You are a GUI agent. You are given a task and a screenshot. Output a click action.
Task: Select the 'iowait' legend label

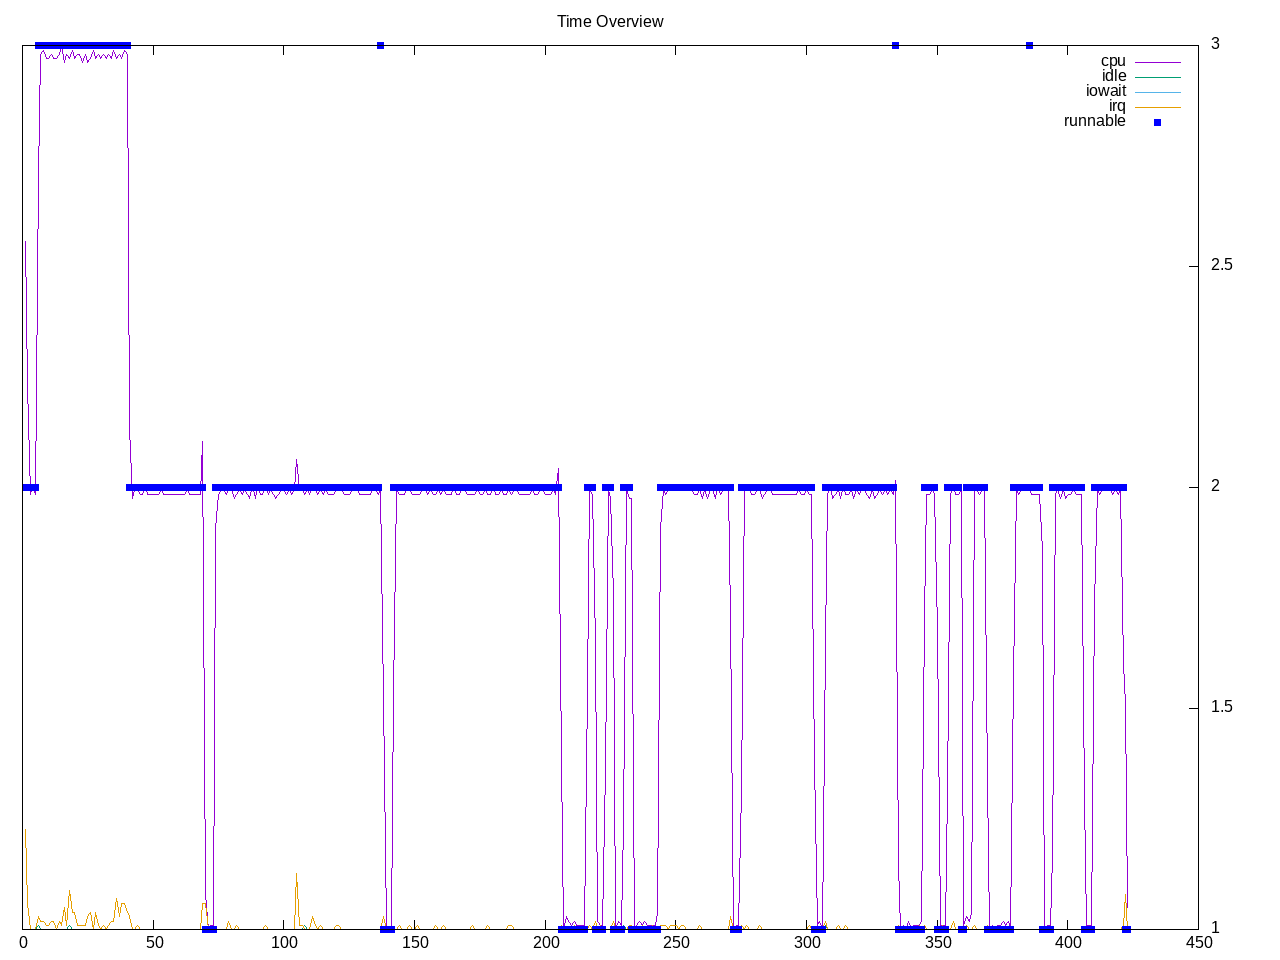click(1105, 91)
